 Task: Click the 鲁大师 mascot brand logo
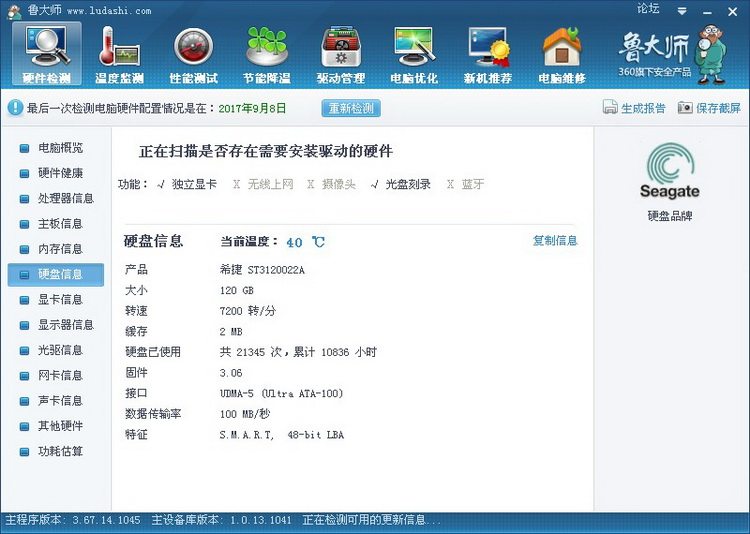pyautogui.click(x=673, y=55)
